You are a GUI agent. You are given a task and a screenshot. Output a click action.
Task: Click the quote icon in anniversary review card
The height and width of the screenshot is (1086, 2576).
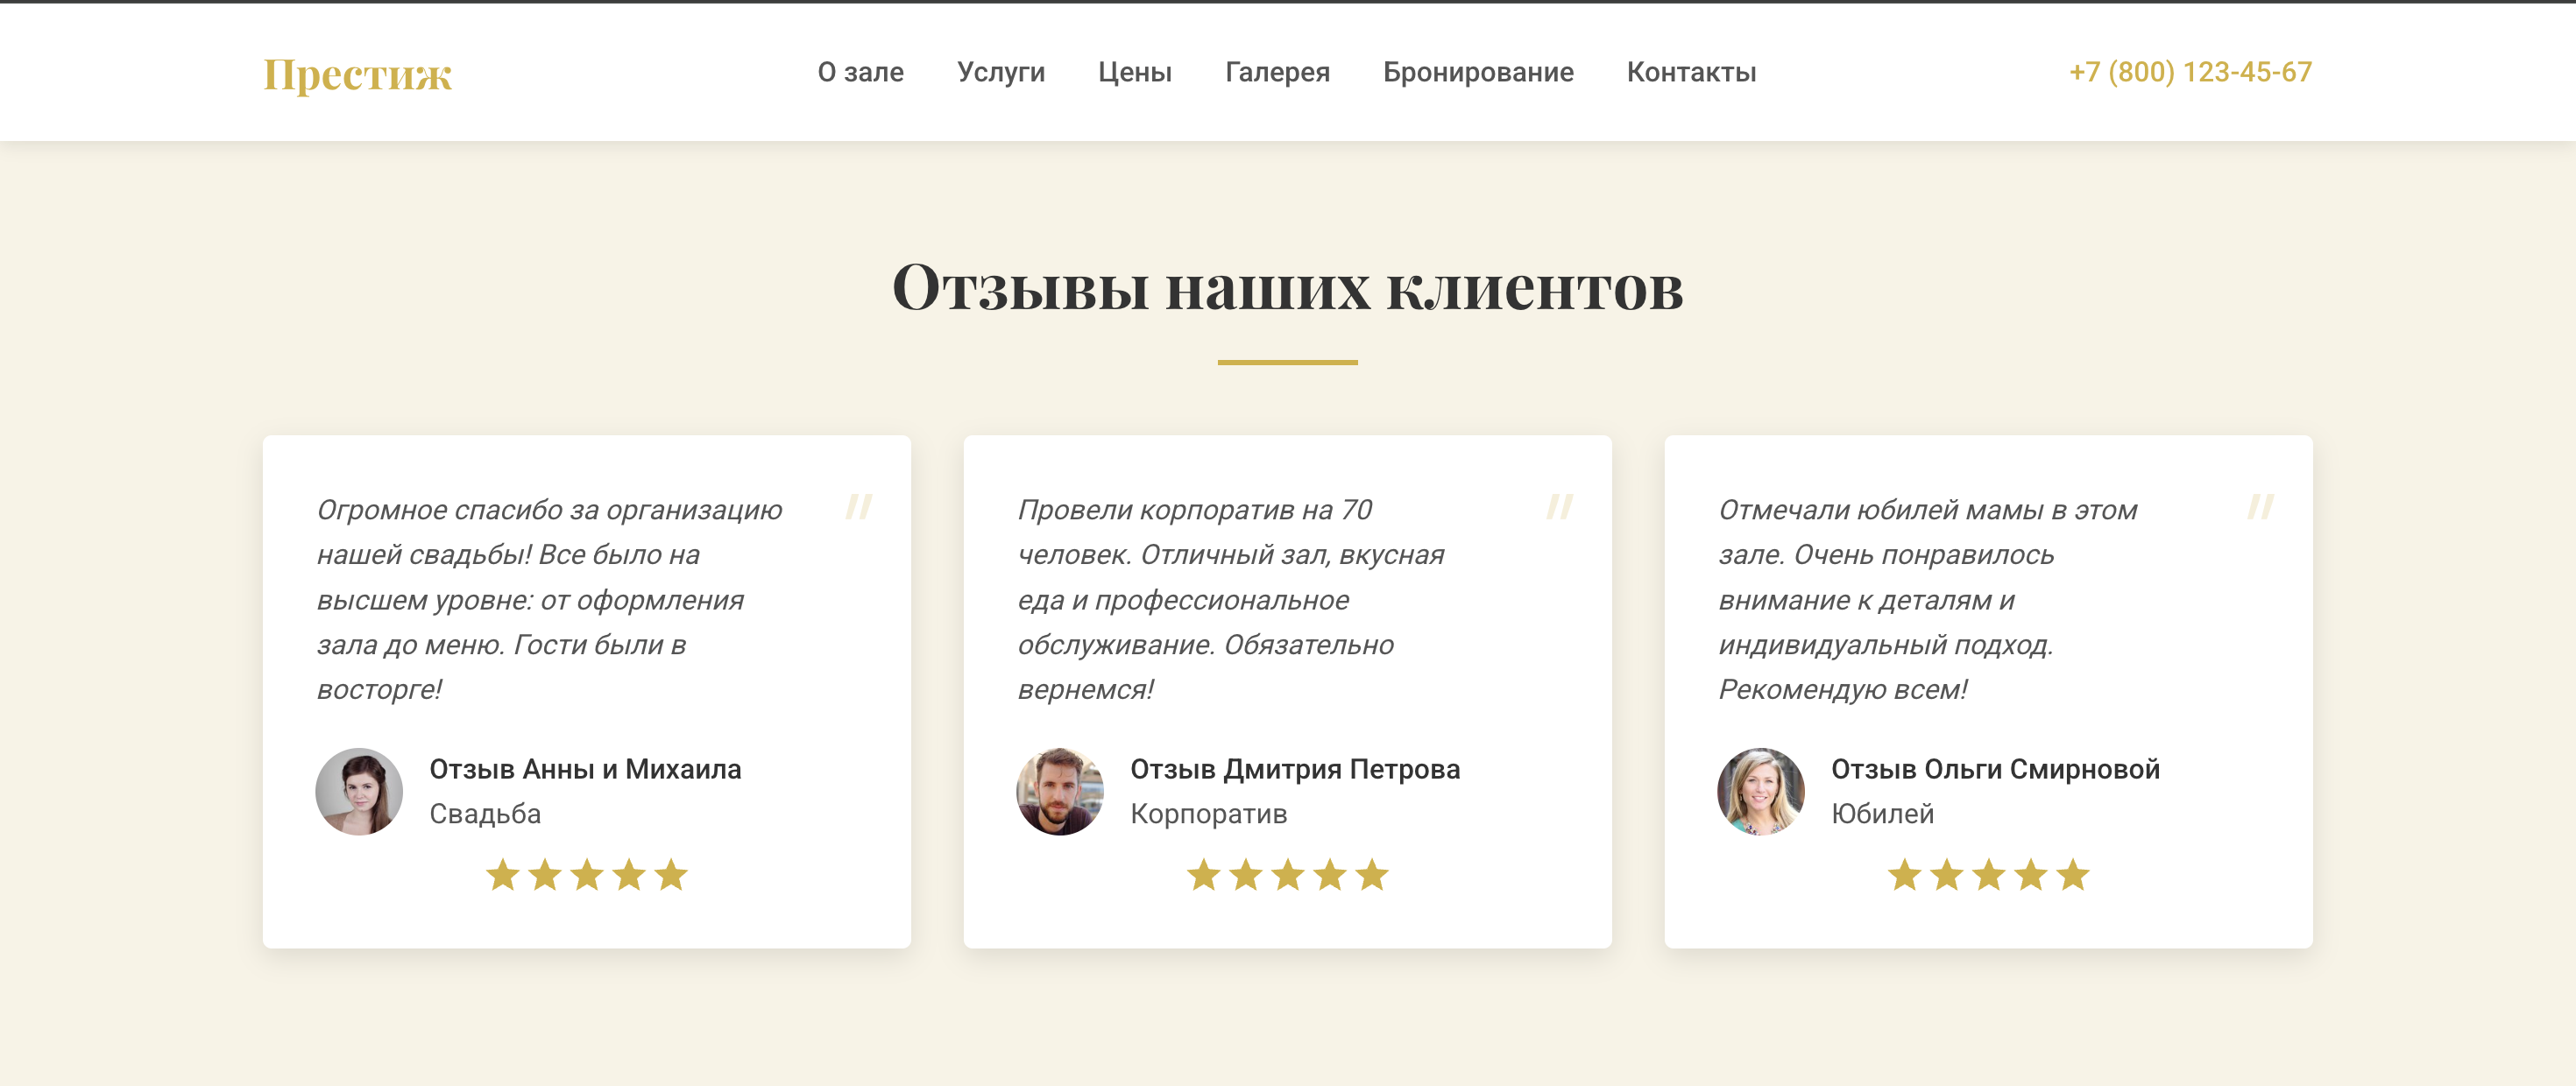2260,506
